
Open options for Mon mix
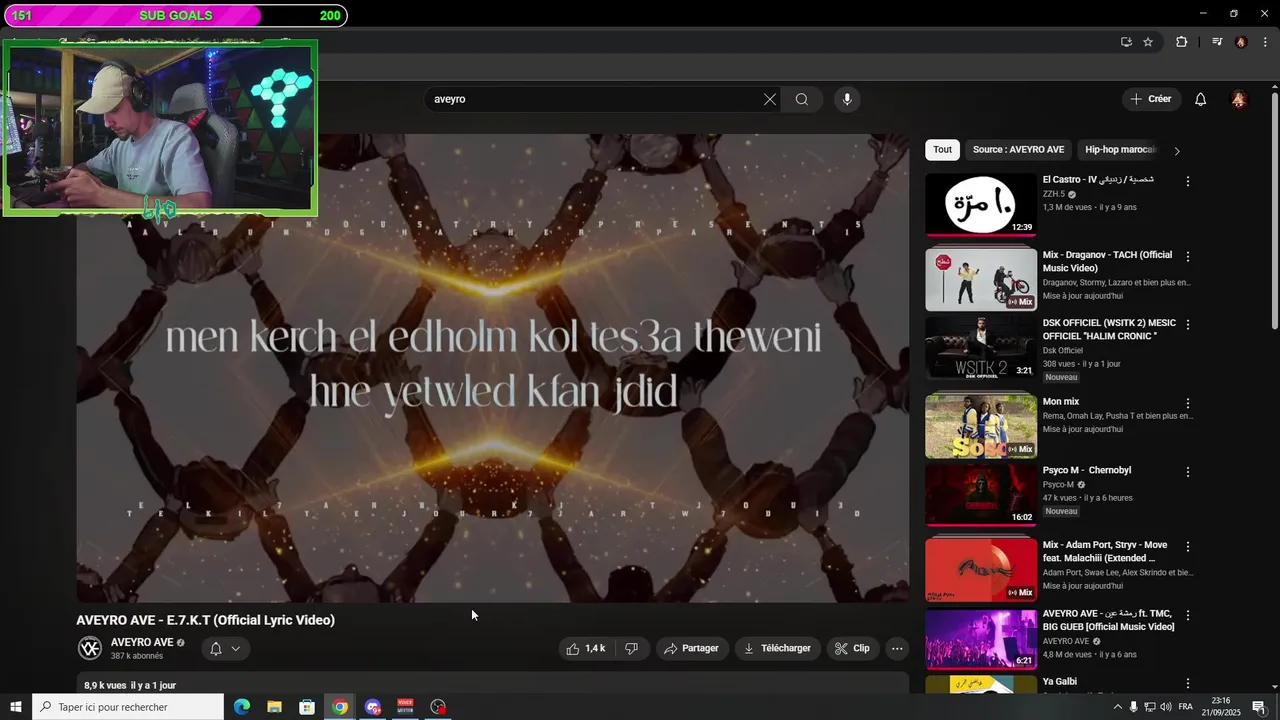point(1188,403)
